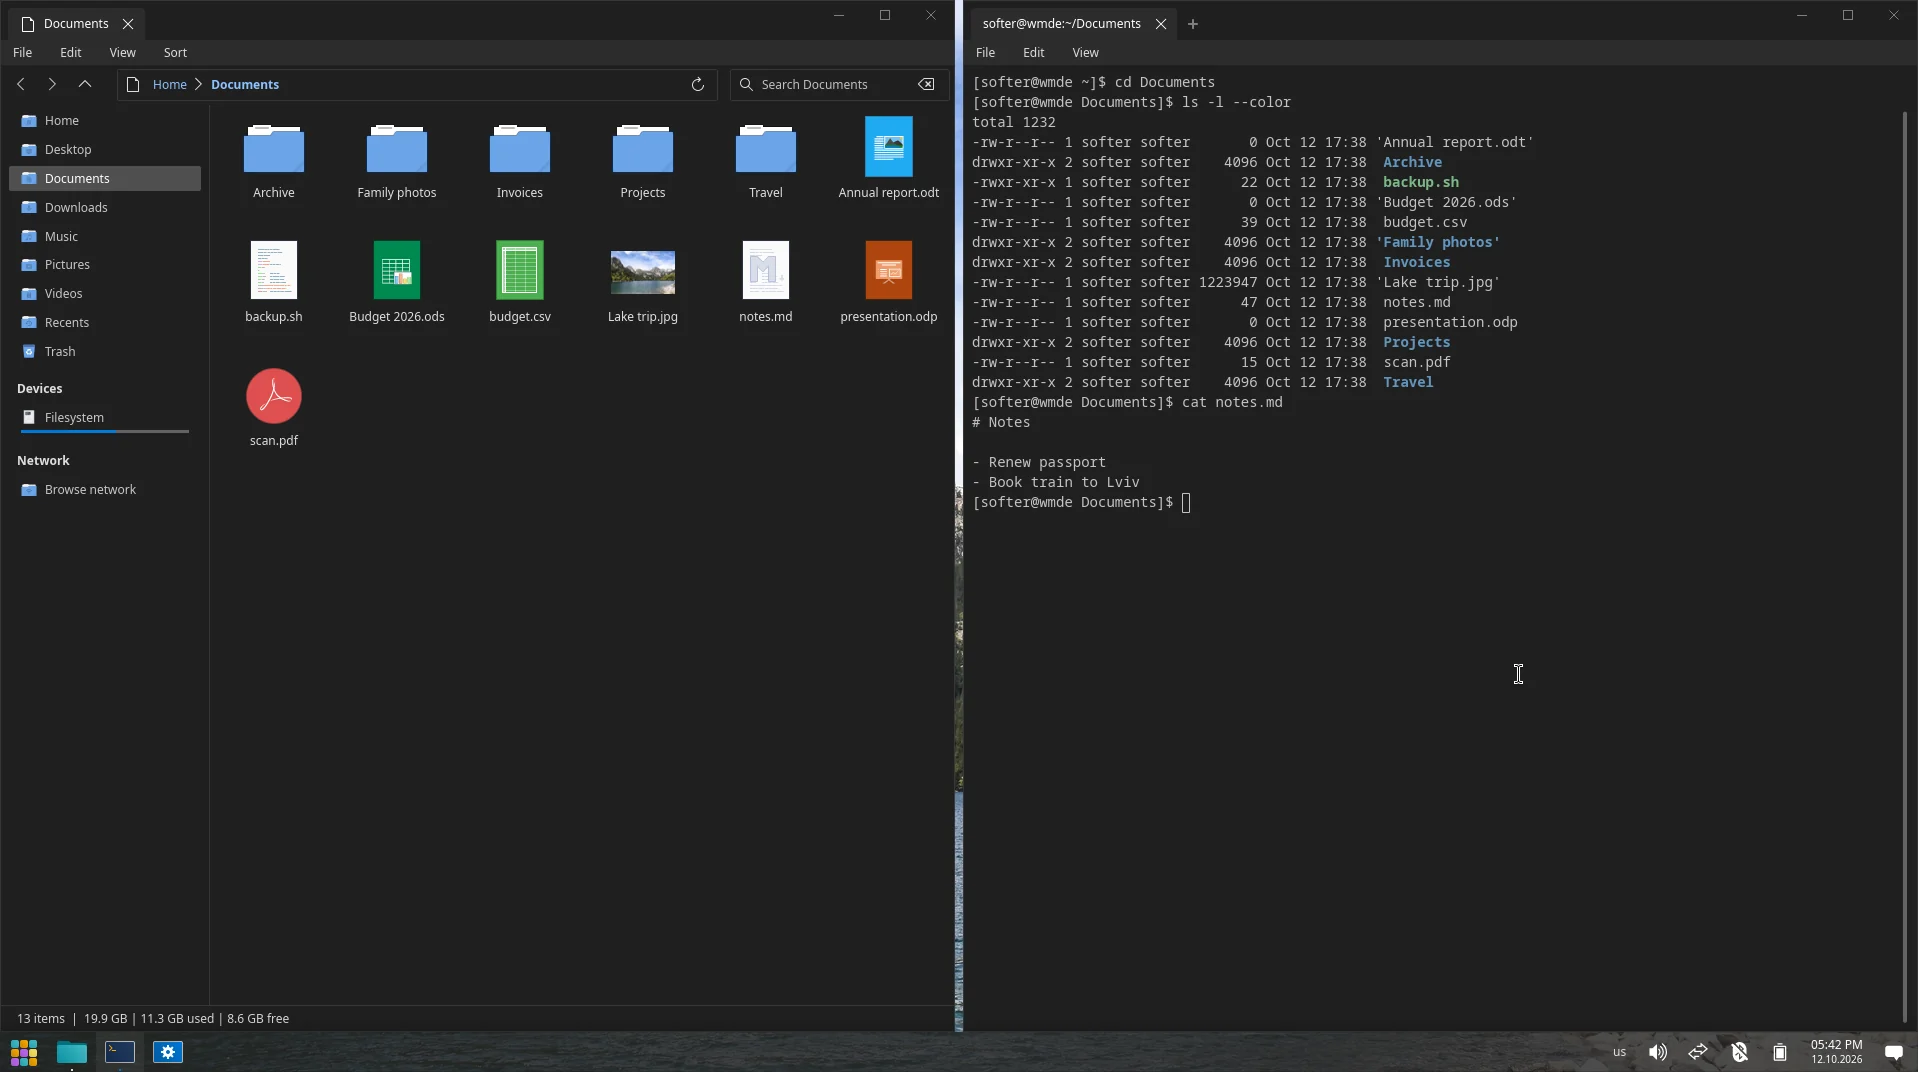This screenshot has width=1918, height=1072.
Task: Reload the Documents folder view
Action: [x=698, y=84]
